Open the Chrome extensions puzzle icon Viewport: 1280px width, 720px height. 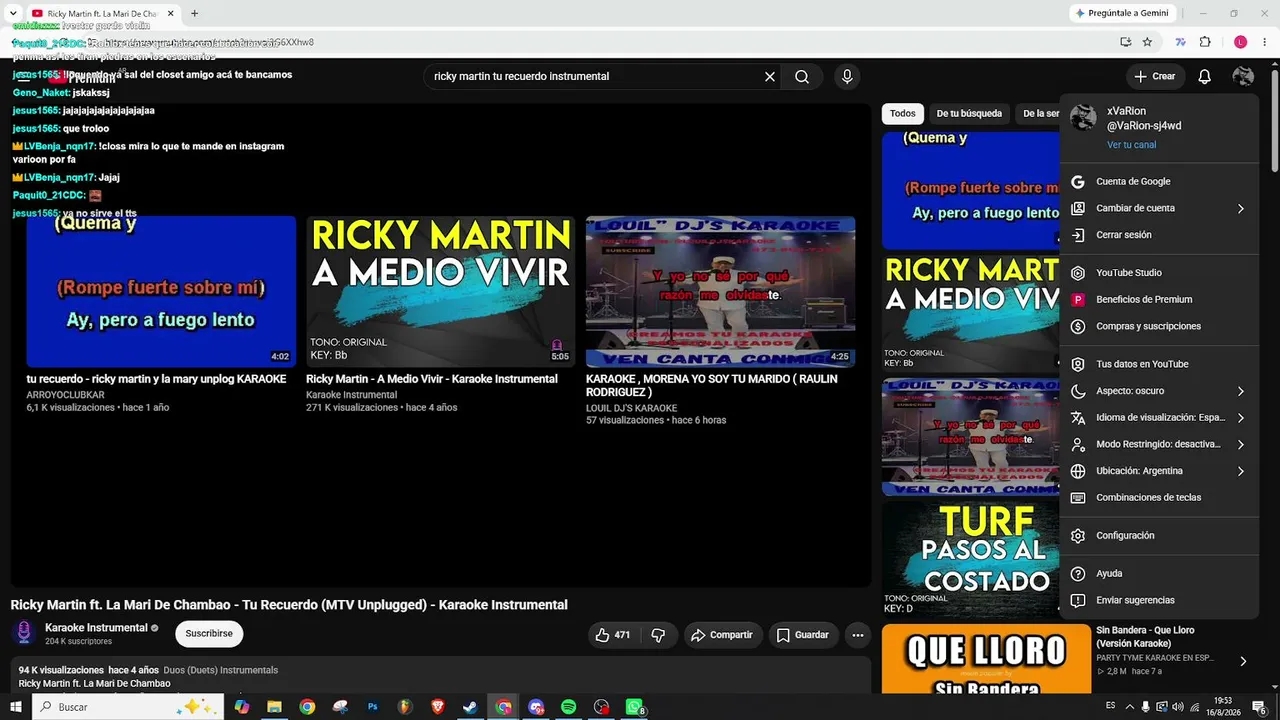[x=1205, y=42]
